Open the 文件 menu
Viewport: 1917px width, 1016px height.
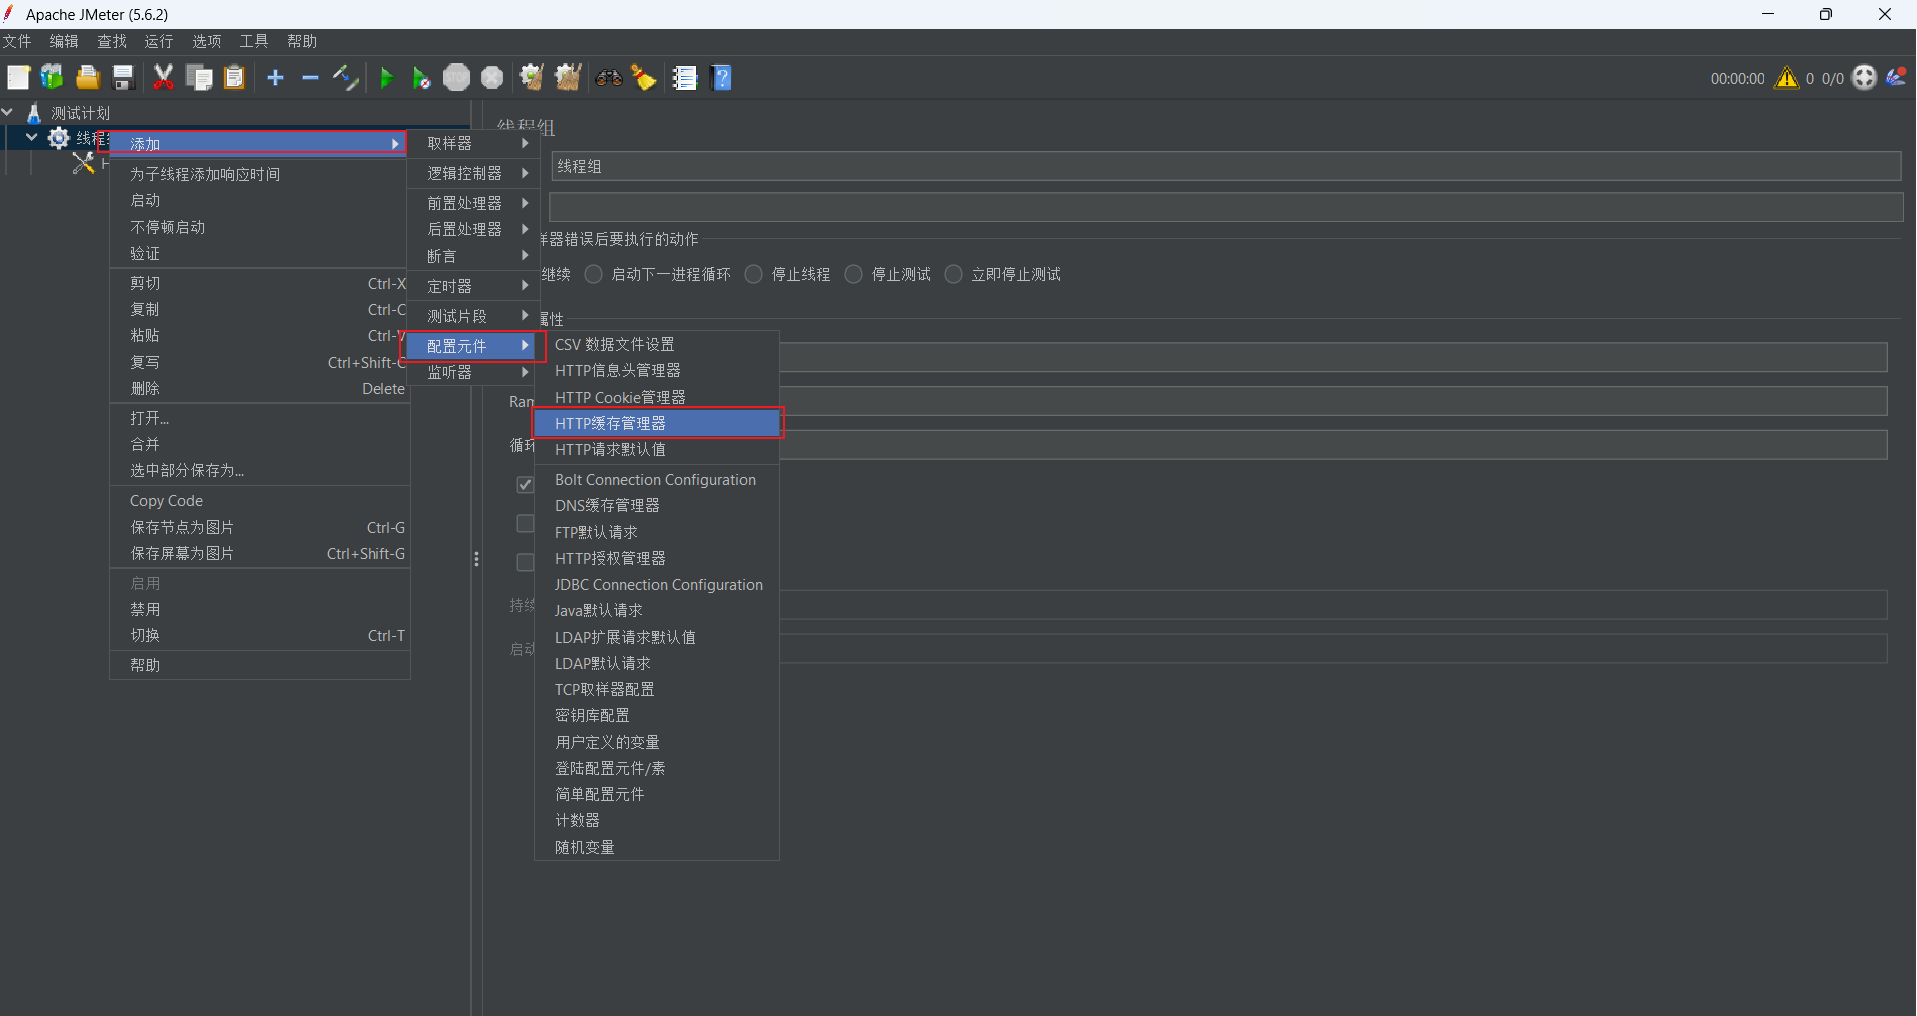coord(17,41)
